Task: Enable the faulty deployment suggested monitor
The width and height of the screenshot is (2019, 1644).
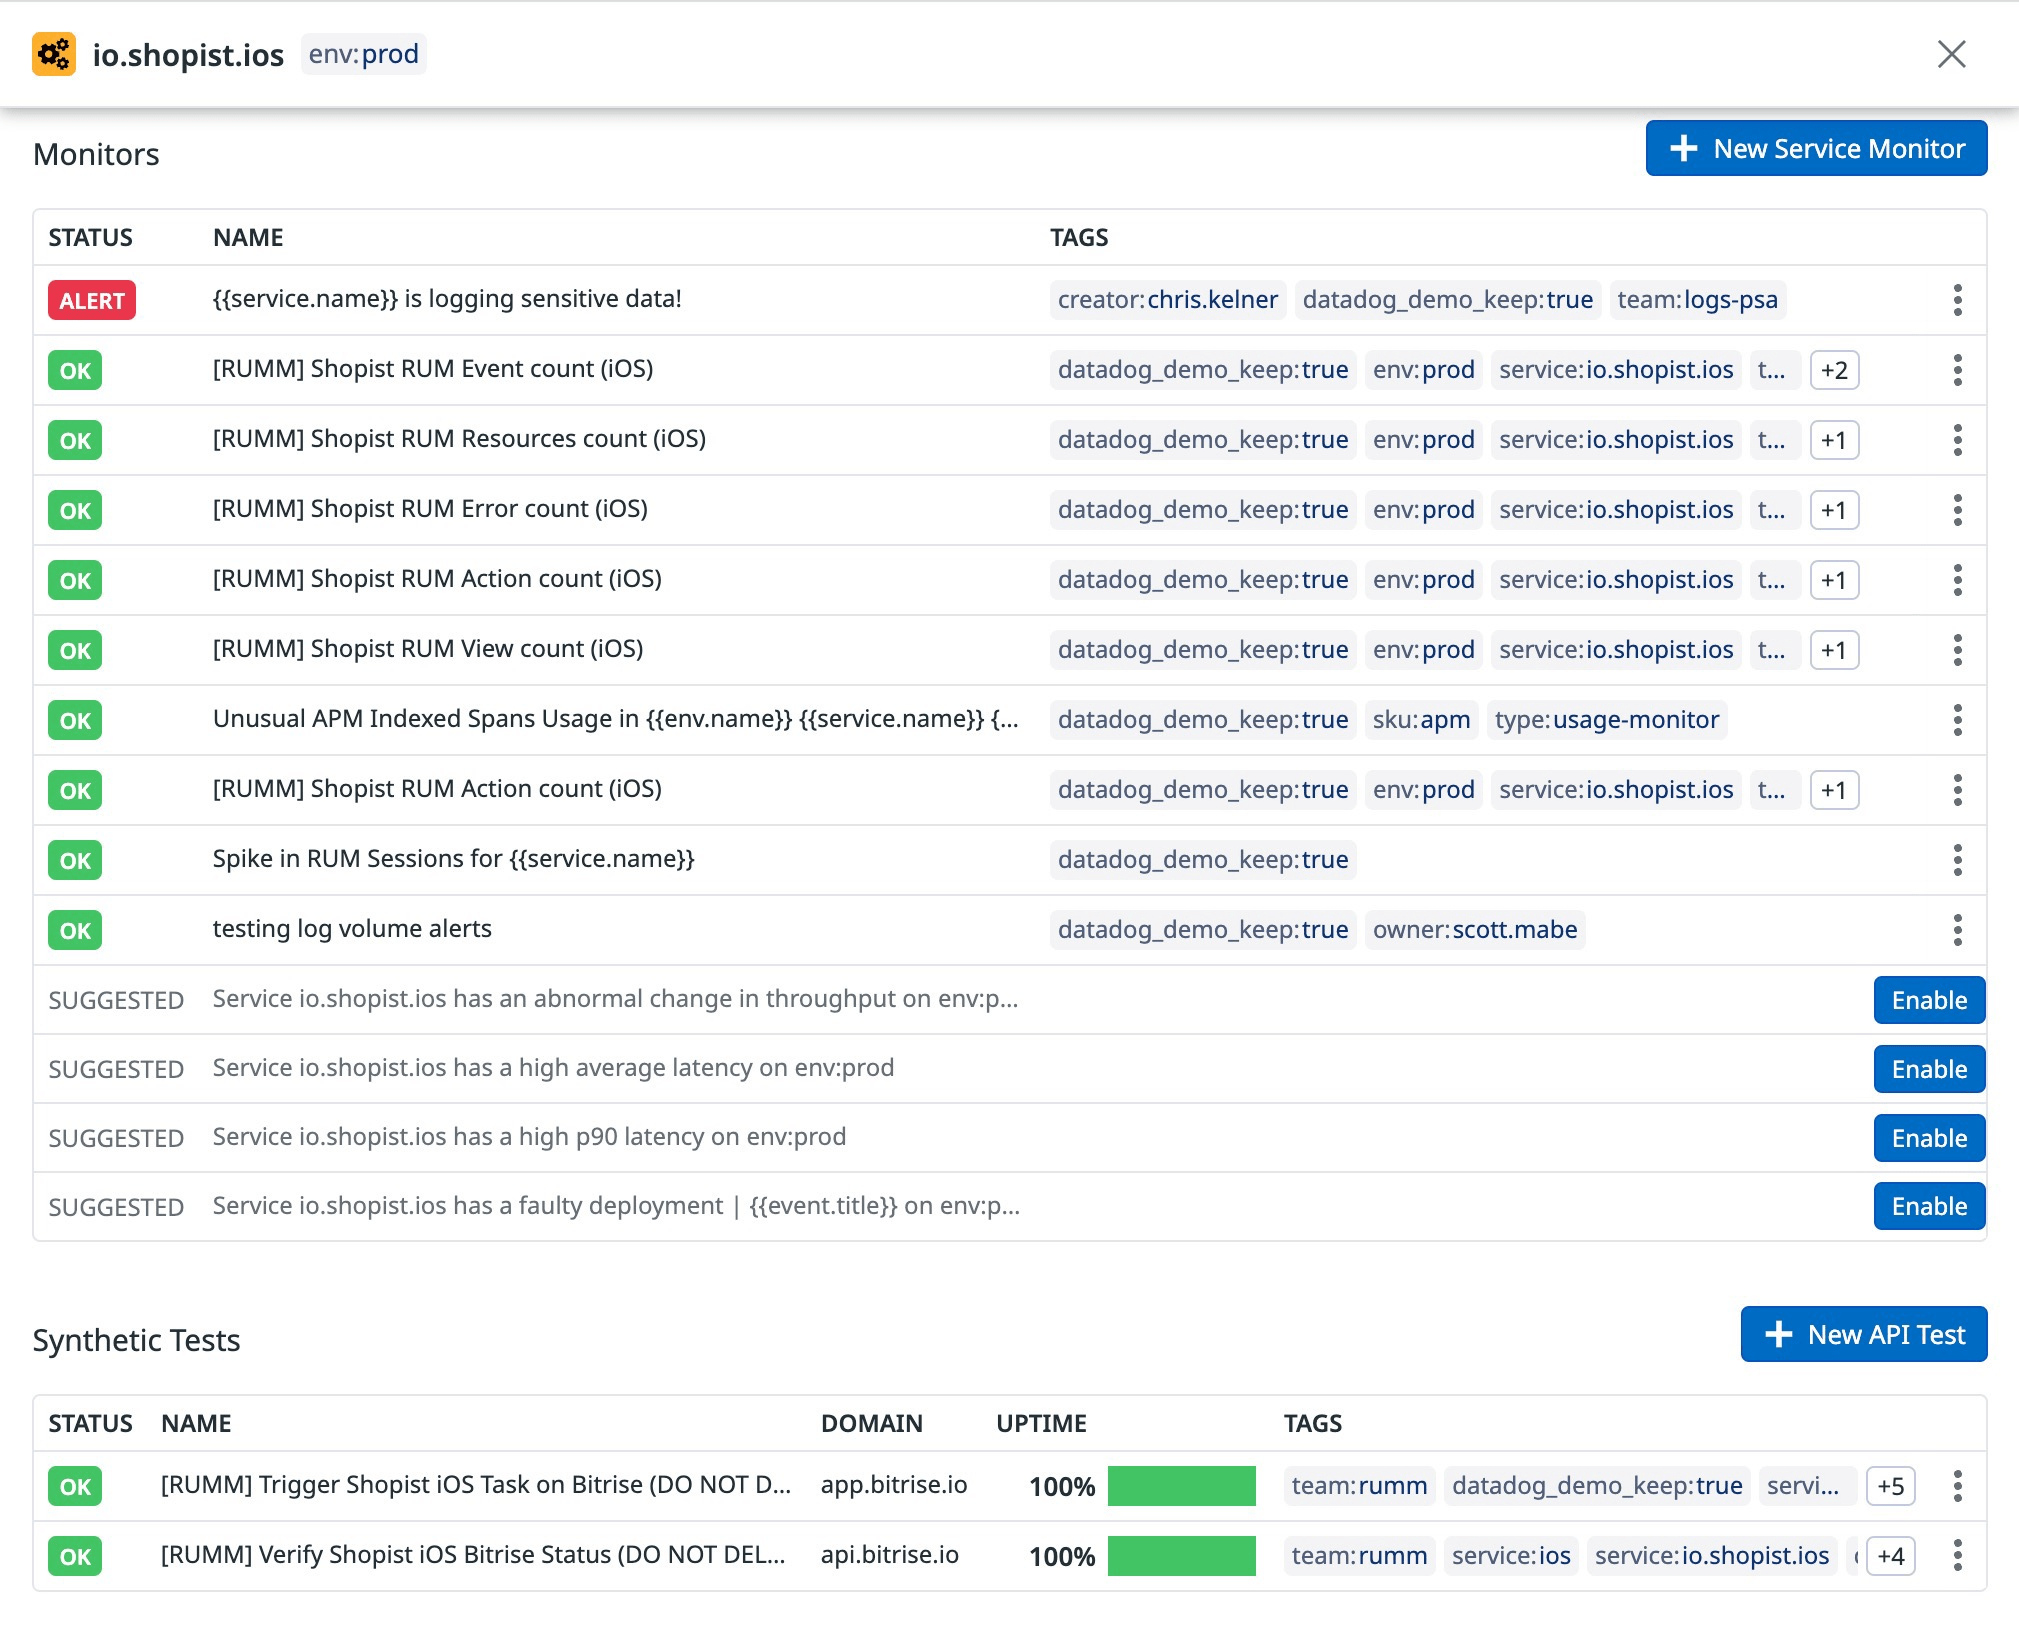Action: pyautogui.click(x=1929, y=1205)
